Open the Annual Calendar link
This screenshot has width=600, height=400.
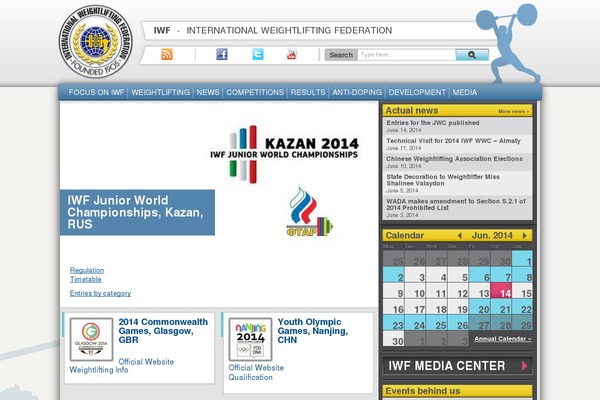tap(503, 339)
